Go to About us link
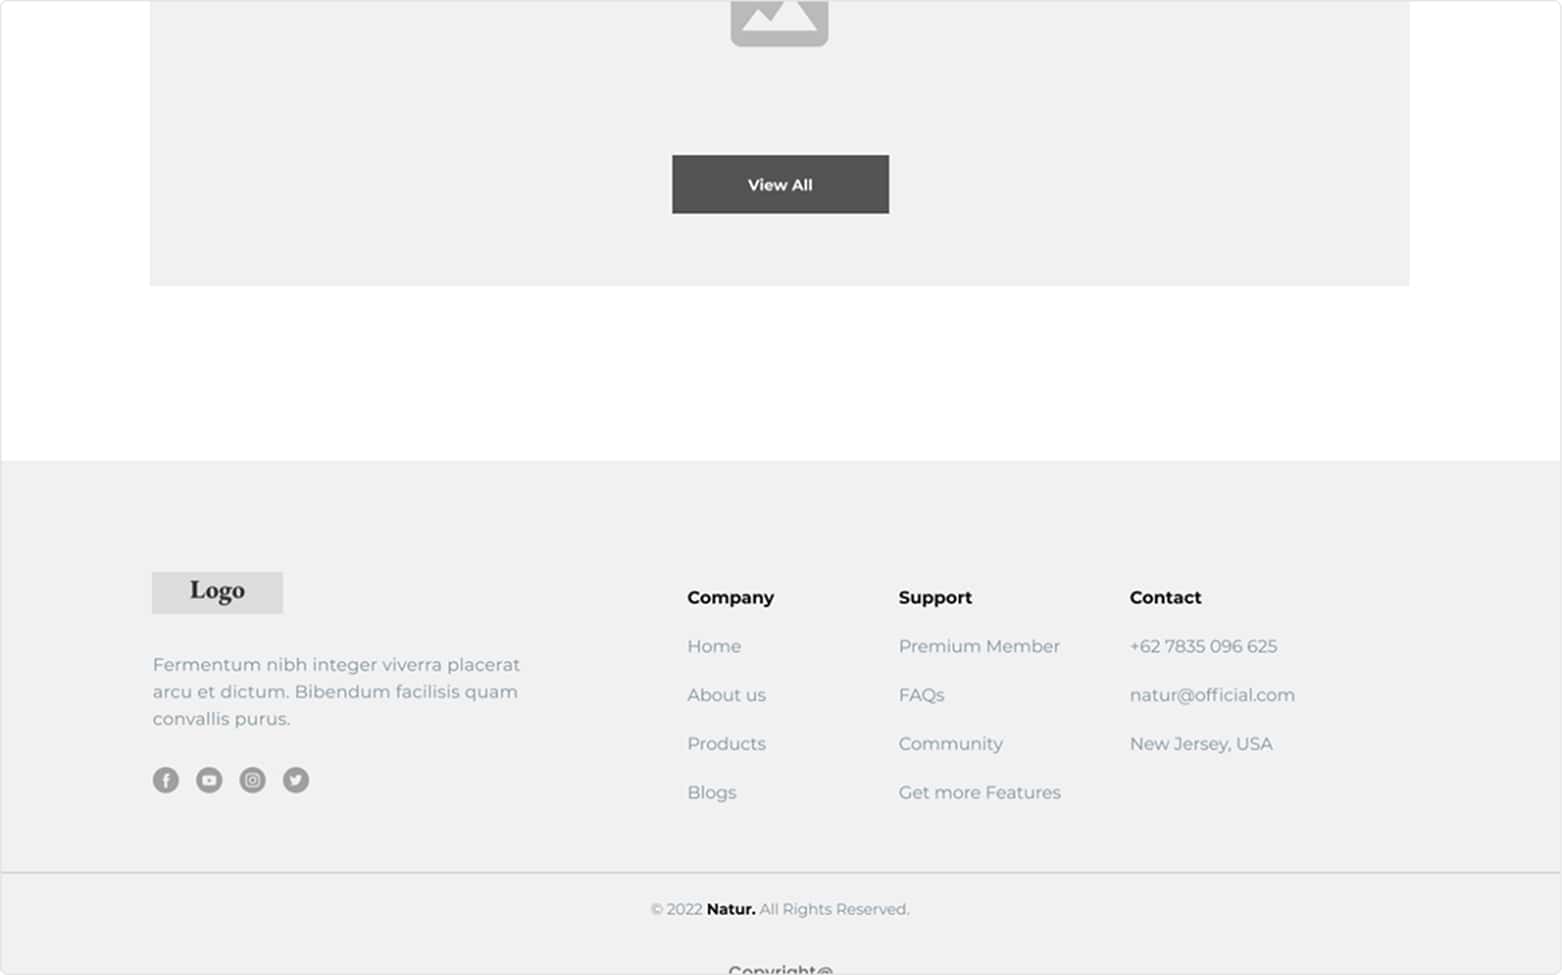Viewport: 1562px width, 975px height. click(x=726, y=695)
